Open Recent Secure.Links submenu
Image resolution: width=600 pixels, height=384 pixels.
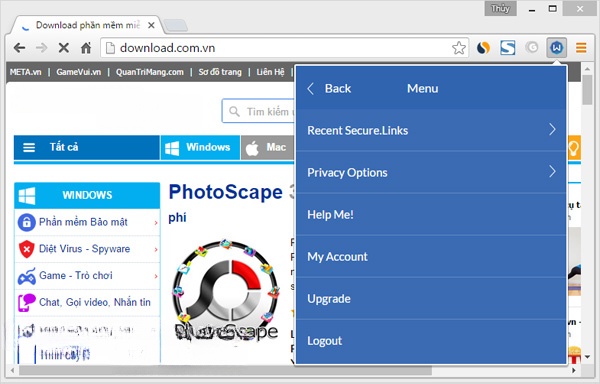coord(431,130)
